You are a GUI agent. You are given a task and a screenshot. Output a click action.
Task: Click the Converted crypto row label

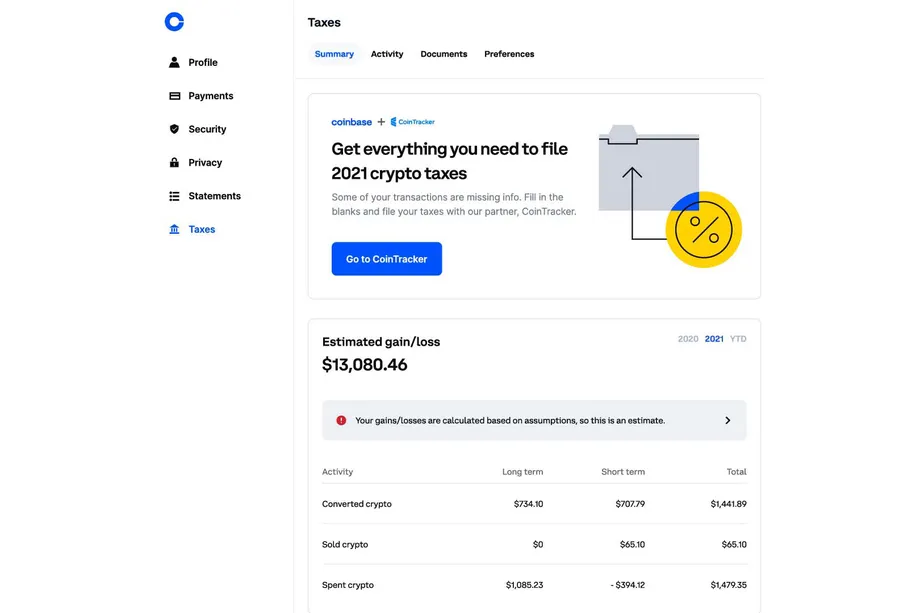click(357, 504)
